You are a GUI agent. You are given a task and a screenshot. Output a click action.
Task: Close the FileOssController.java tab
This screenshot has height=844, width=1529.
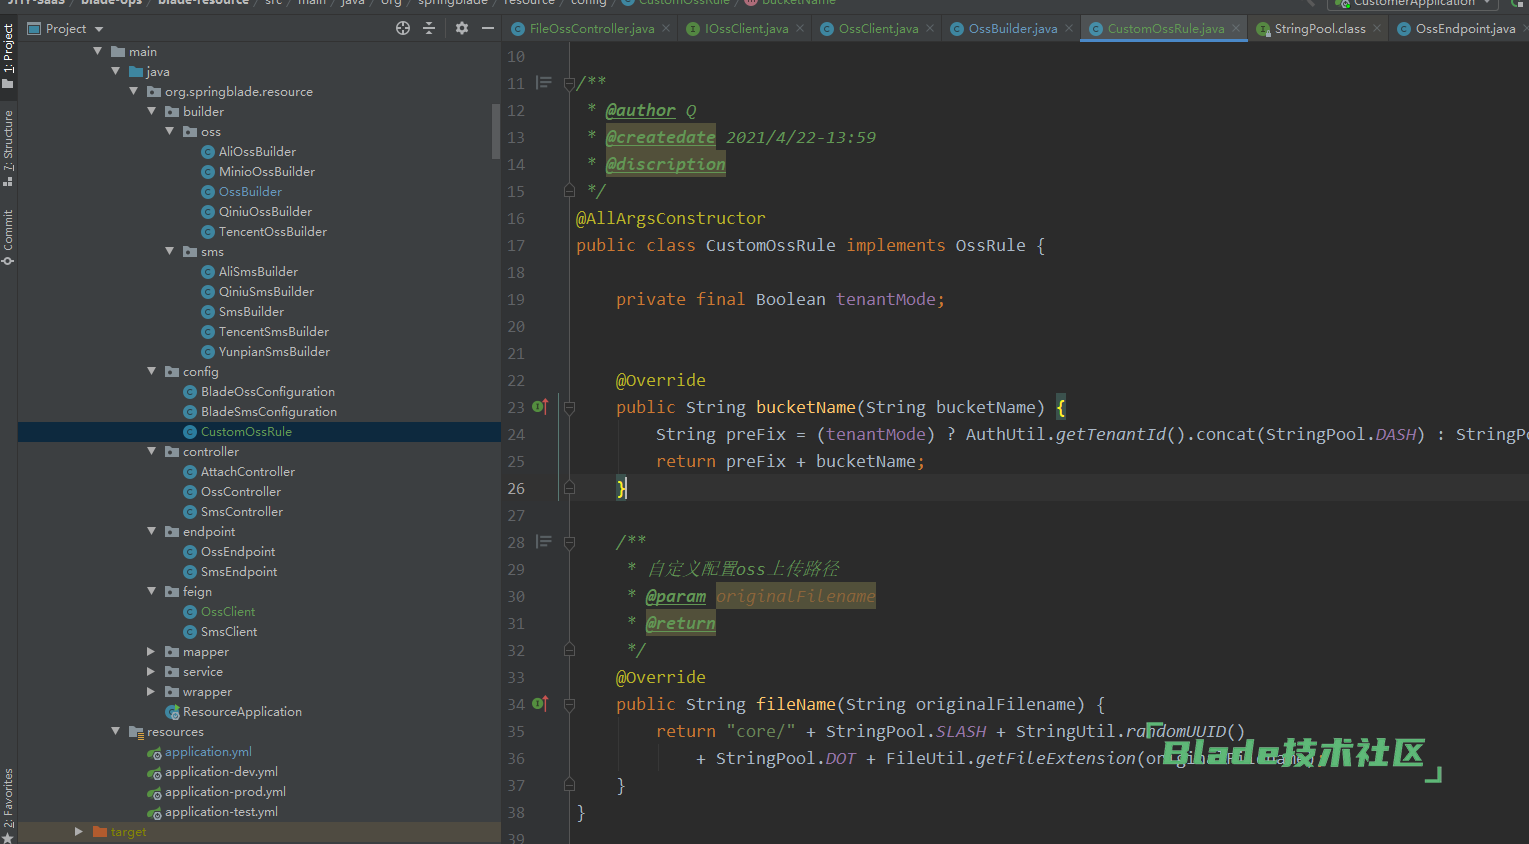pos(667,28)
